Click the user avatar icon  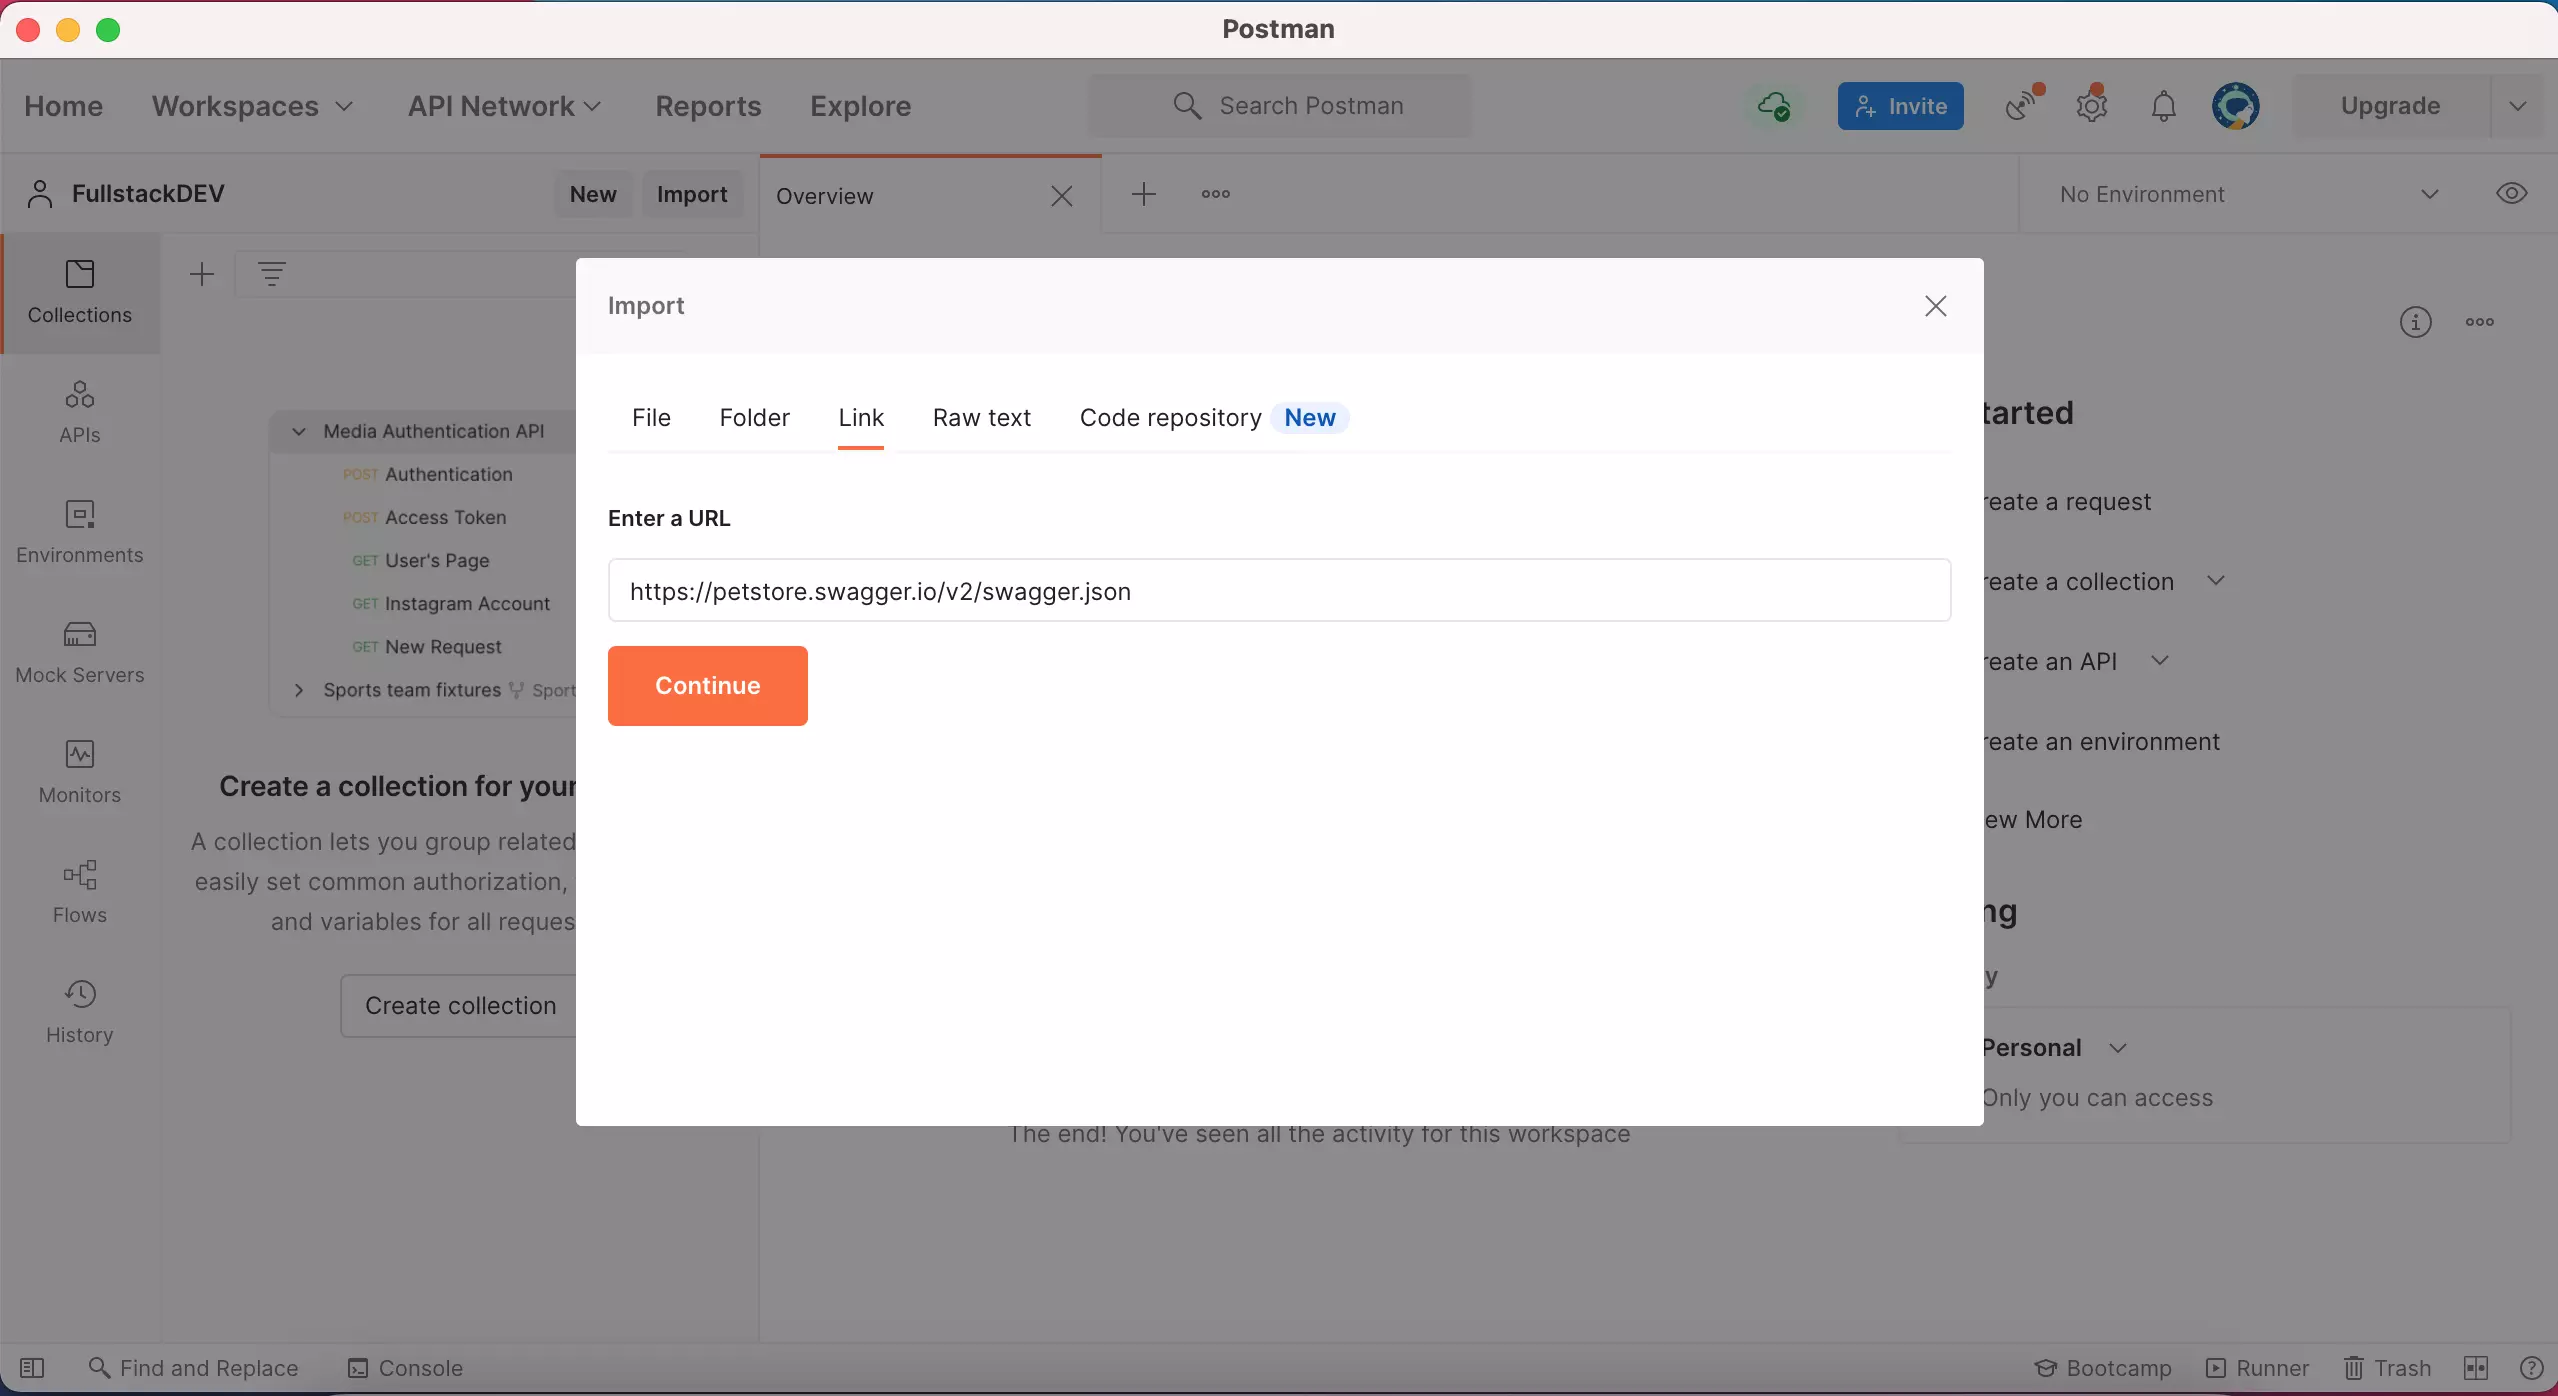(x=2236, y=106)
